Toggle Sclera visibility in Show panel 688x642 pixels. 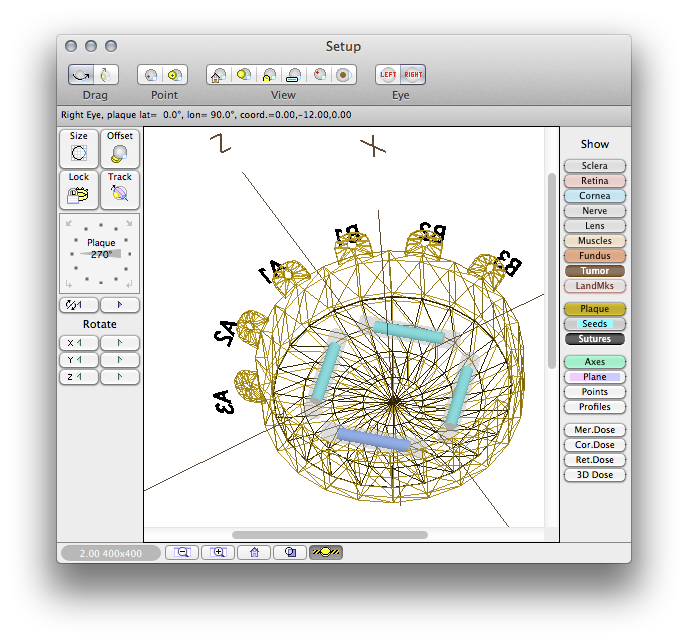[595, 166]
